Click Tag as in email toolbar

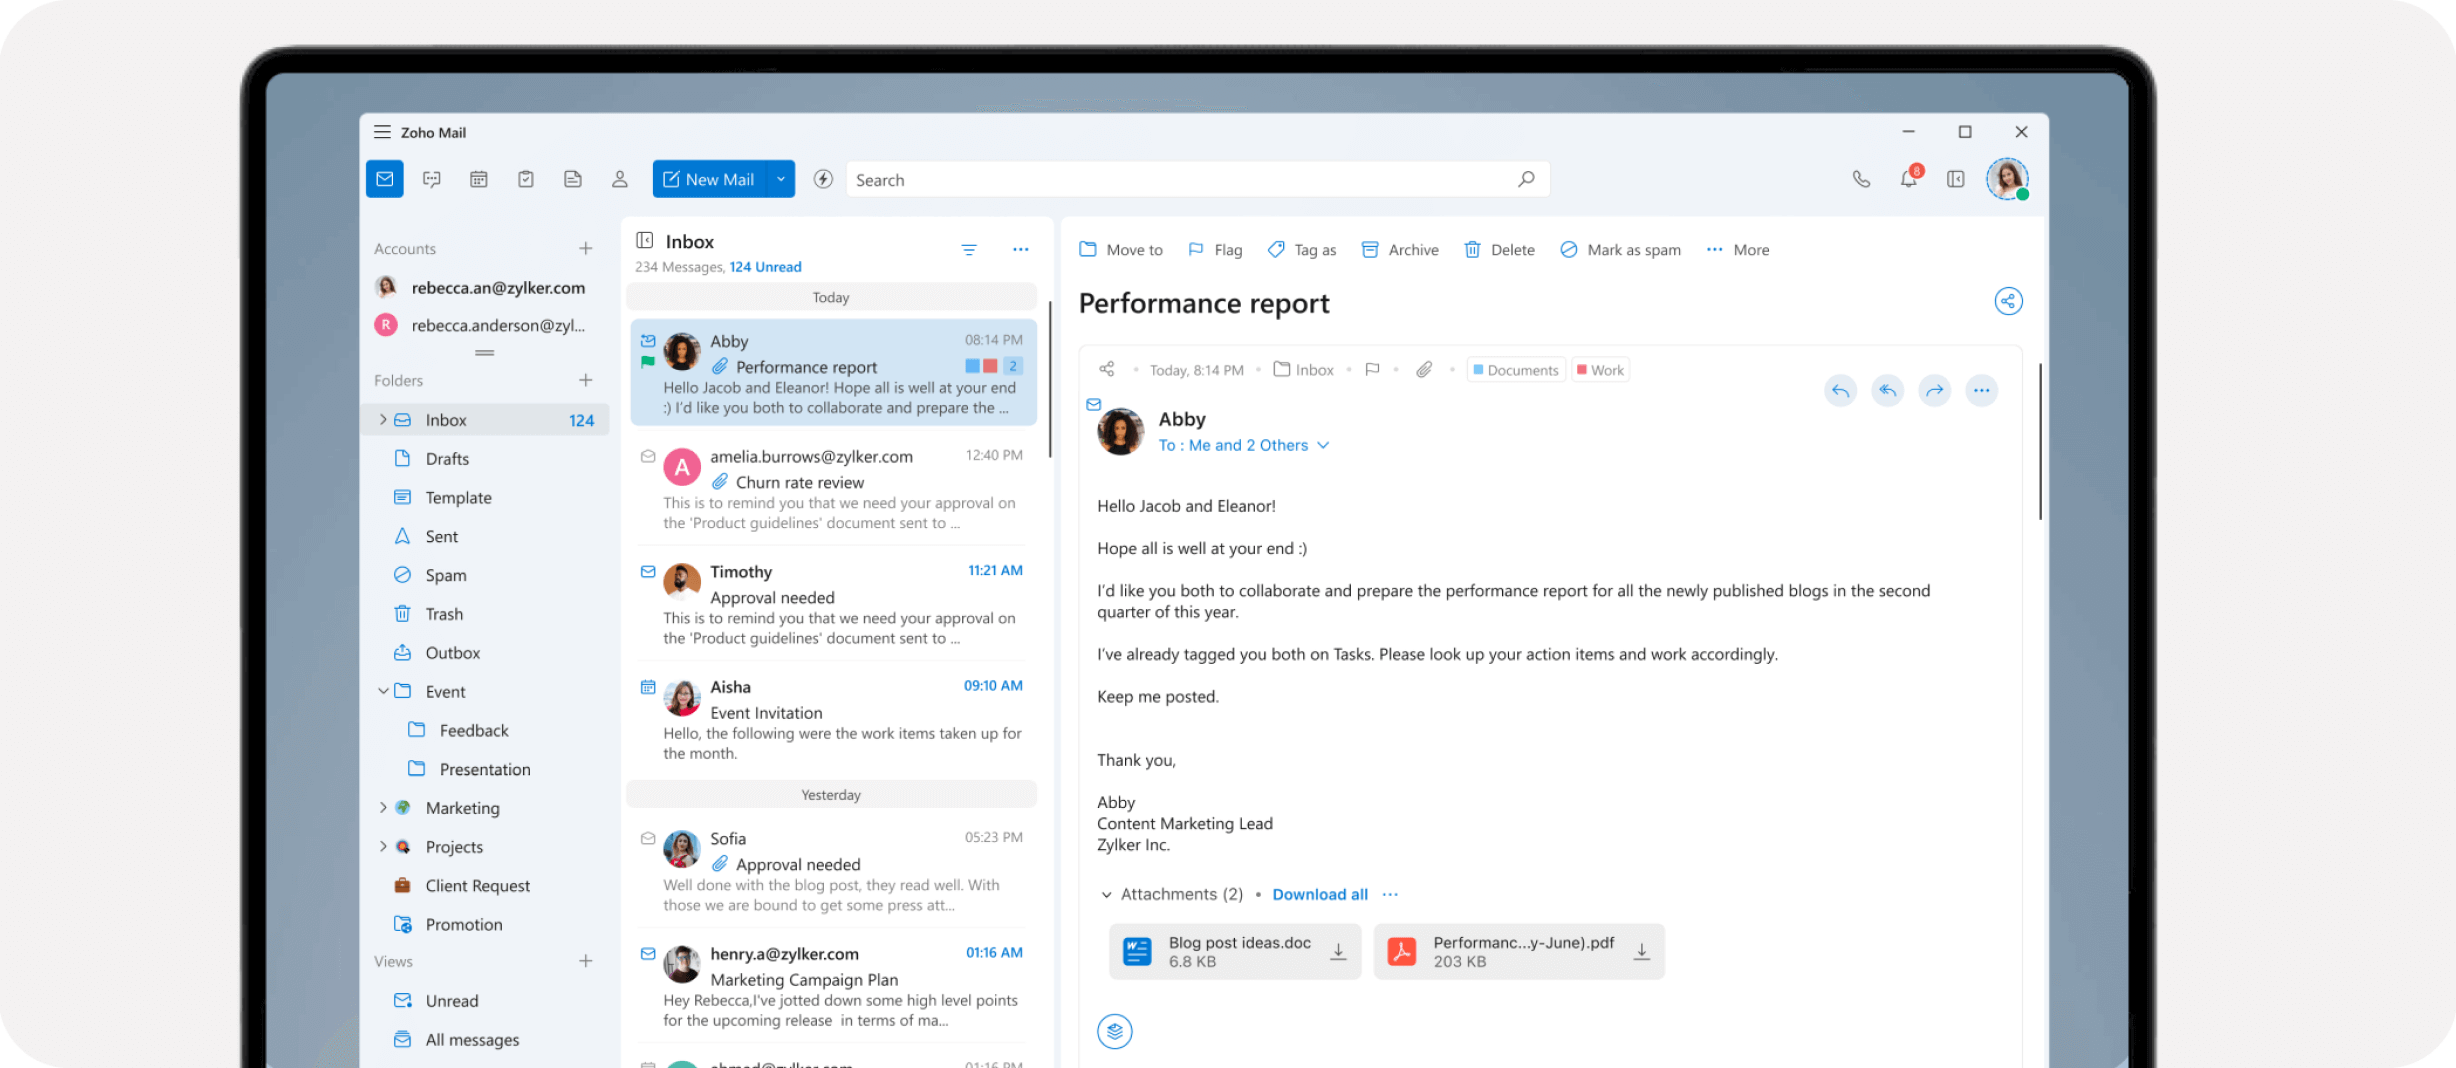1302,250
